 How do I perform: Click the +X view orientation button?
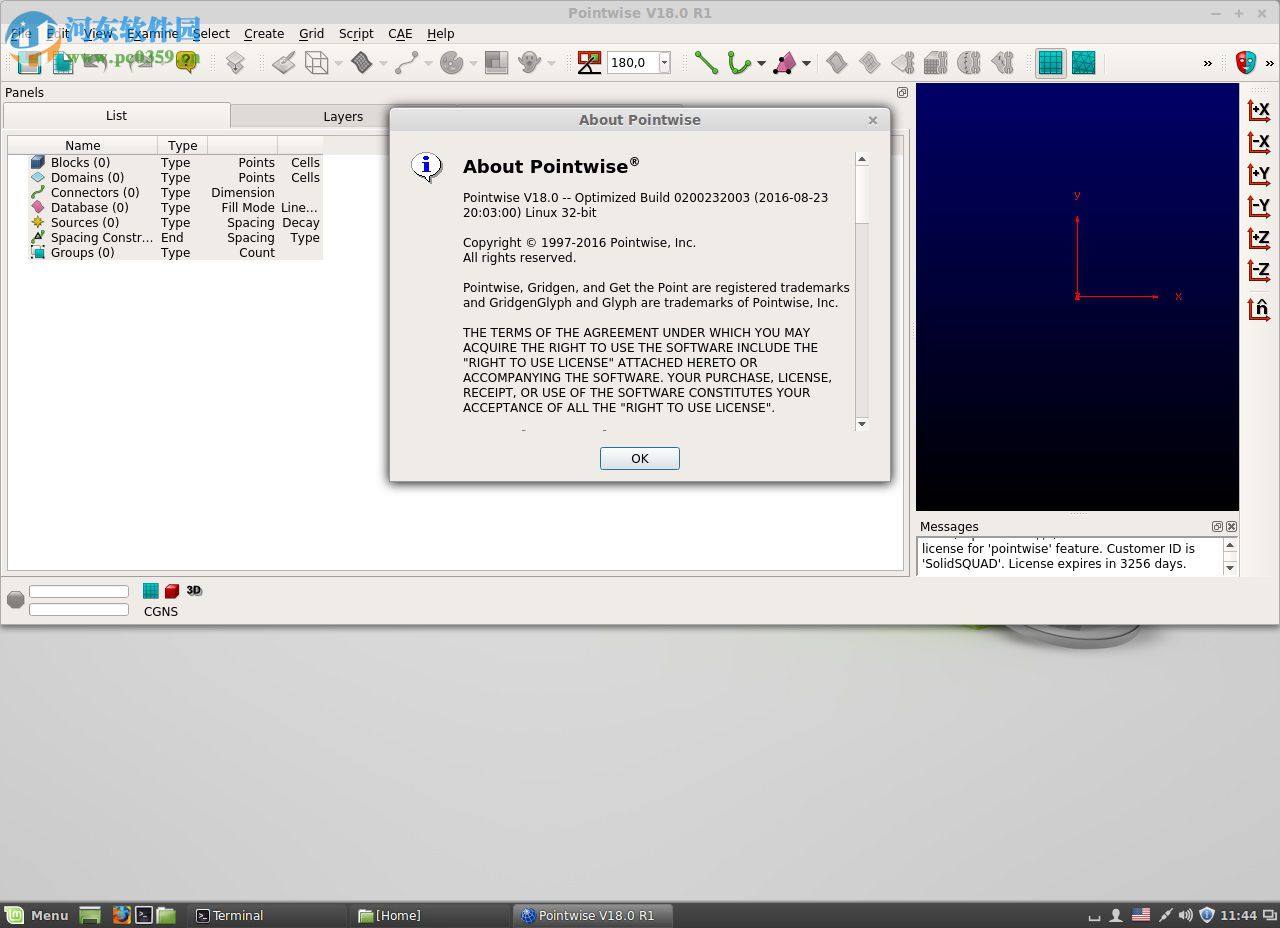point(1259,110)
